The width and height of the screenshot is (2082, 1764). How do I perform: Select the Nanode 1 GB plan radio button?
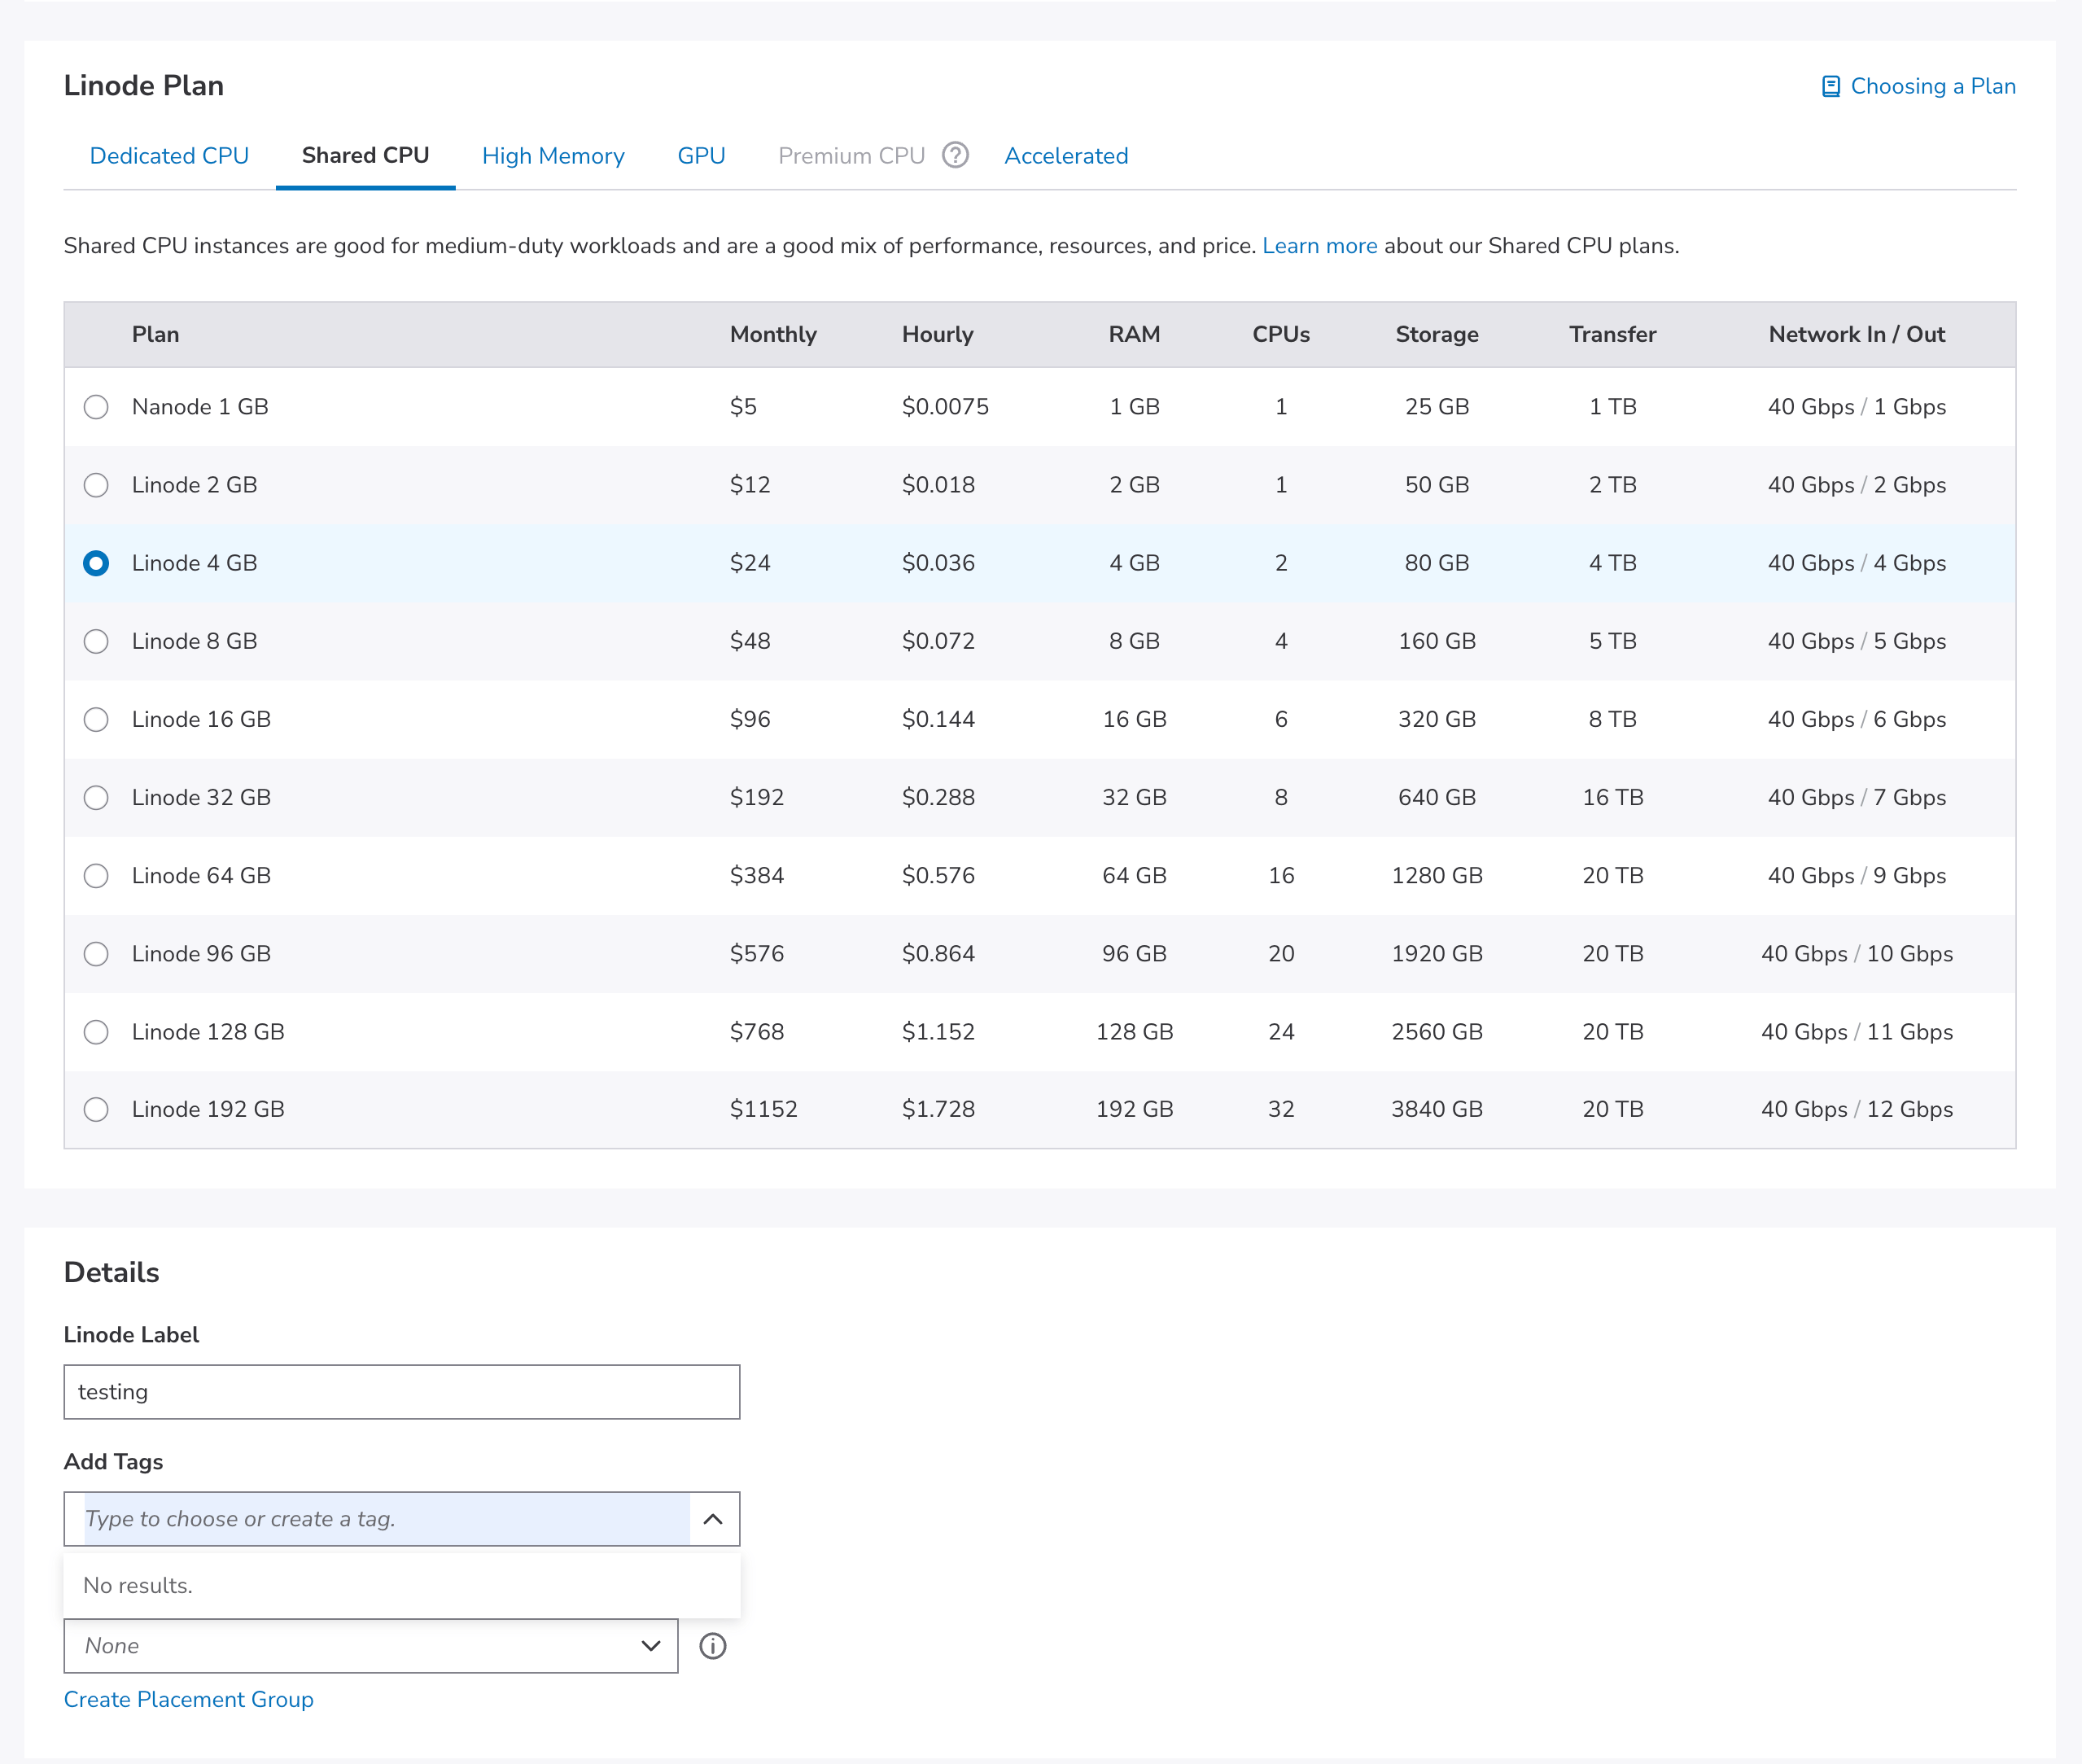click(x=96, y=407)
